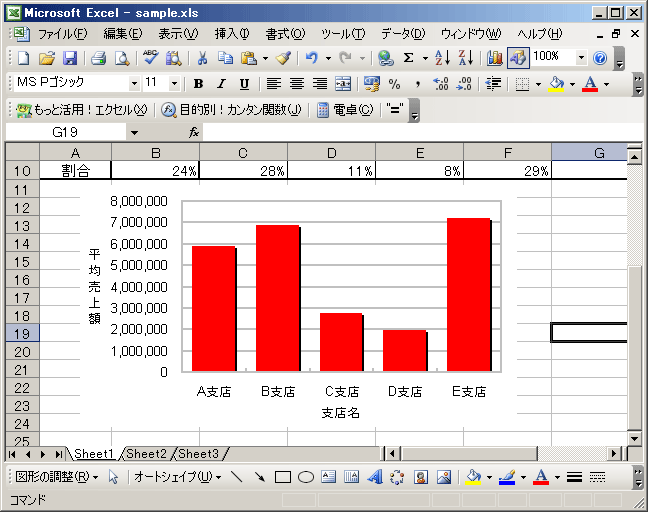
Task: Open the zoom percentage dropdown
Action: 581,58
